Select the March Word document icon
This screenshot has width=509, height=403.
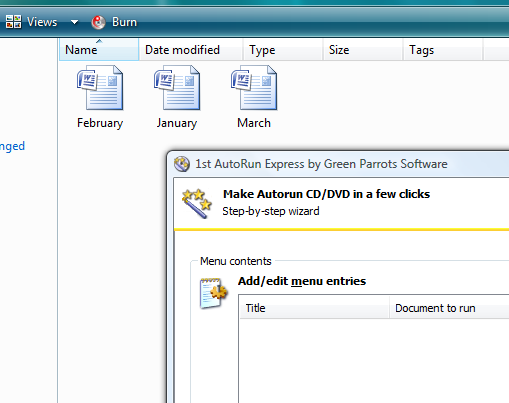click(254, 87)
